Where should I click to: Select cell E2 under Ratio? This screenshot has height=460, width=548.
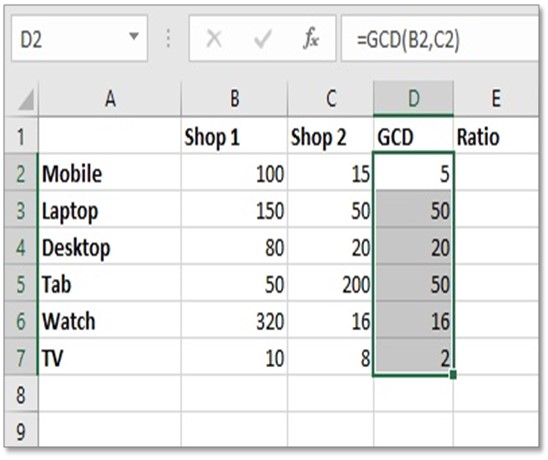click(x=496, y=172)
